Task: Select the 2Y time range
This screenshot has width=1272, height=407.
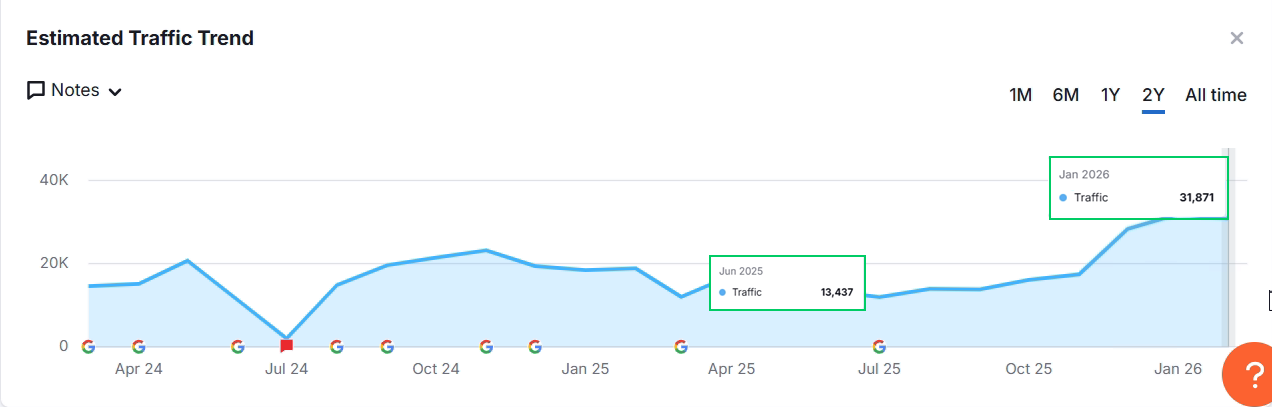Action: pyautogui.click(x=1153, y=95)
